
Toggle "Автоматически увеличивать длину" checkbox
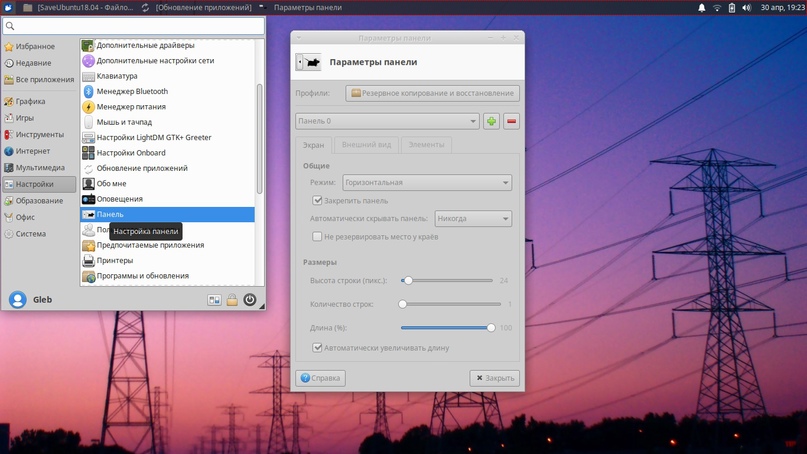coord(318,348)
